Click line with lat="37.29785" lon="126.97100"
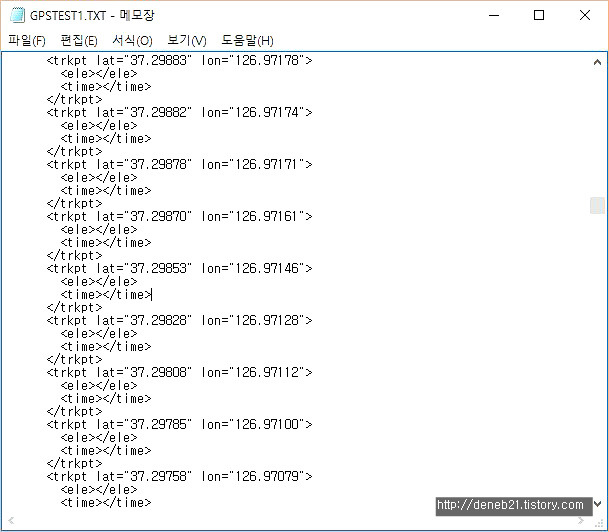 179,425
